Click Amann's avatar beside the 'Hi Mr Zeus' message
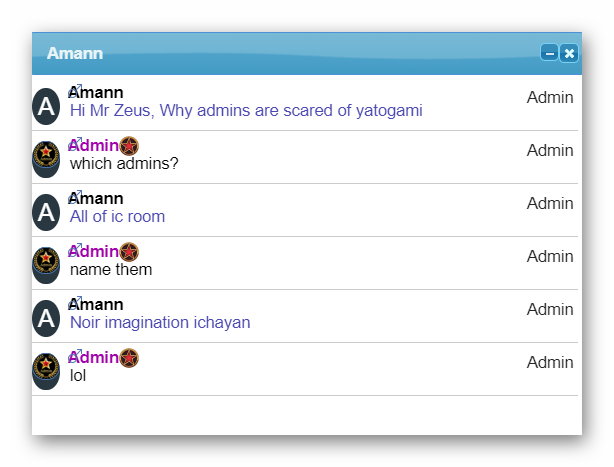 click(x=46, y=107)
